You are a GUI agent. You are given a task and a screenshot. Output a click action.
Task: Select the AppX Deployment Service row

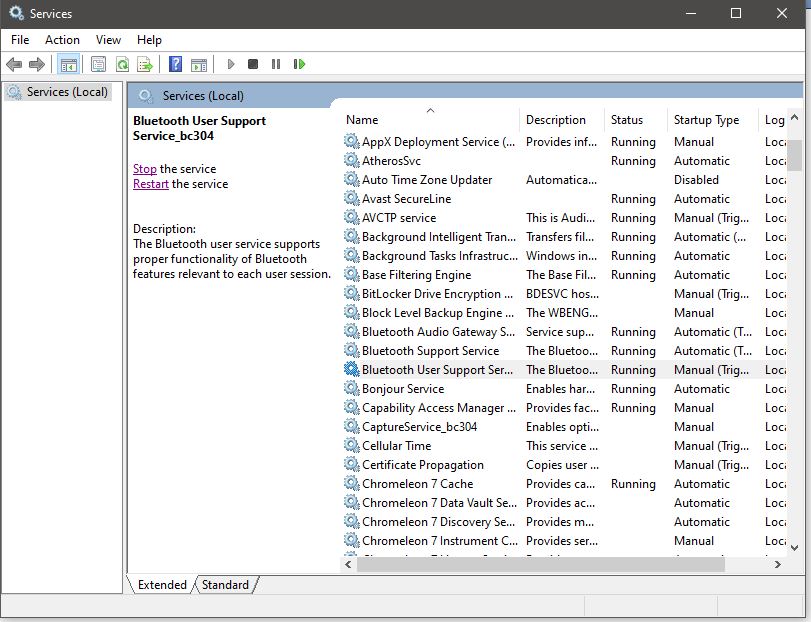pos(564,142)
